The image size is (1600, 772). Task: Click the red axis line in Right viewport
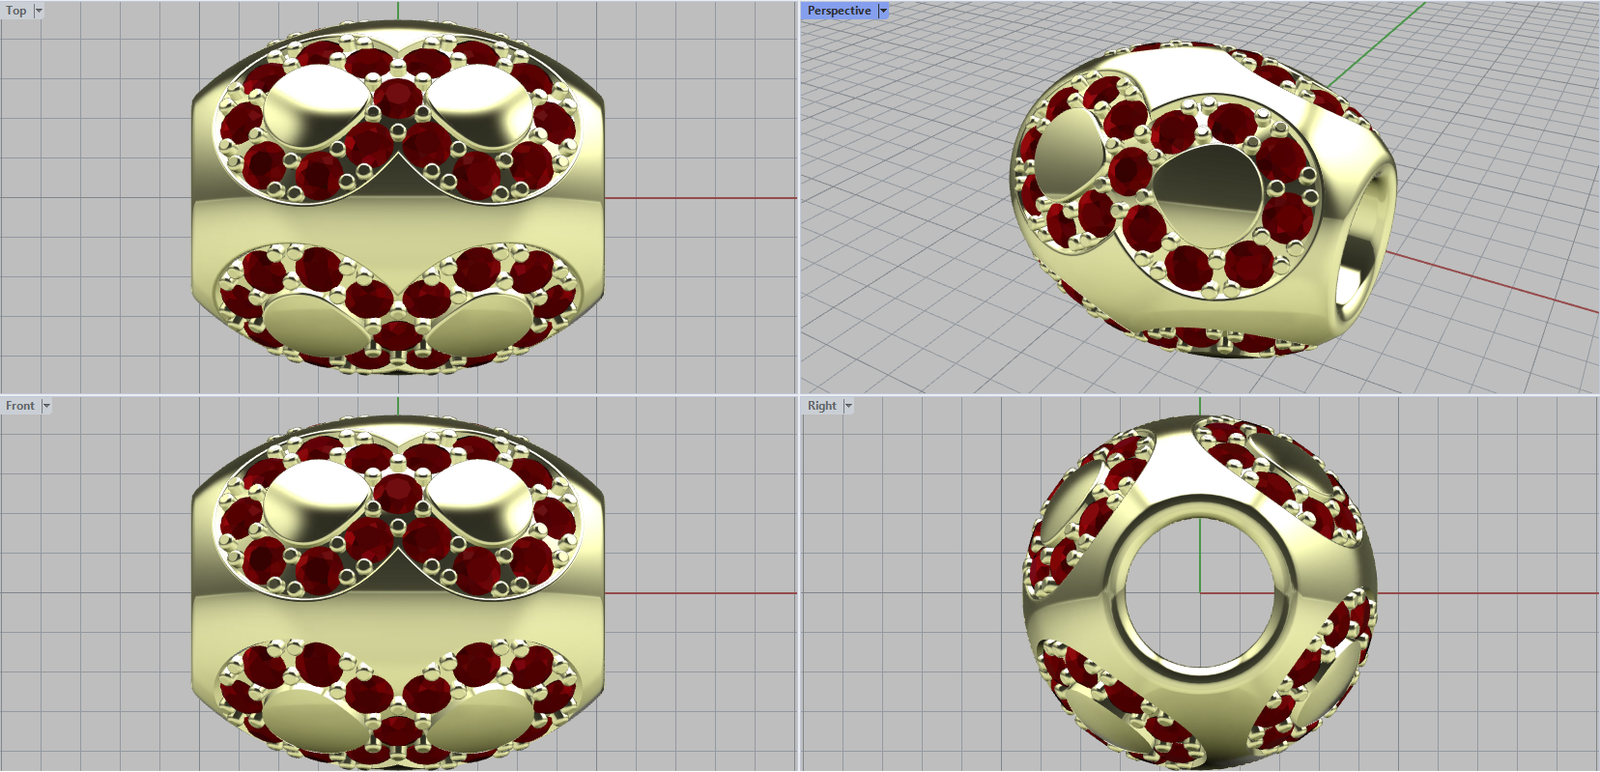pos(1480,593)
